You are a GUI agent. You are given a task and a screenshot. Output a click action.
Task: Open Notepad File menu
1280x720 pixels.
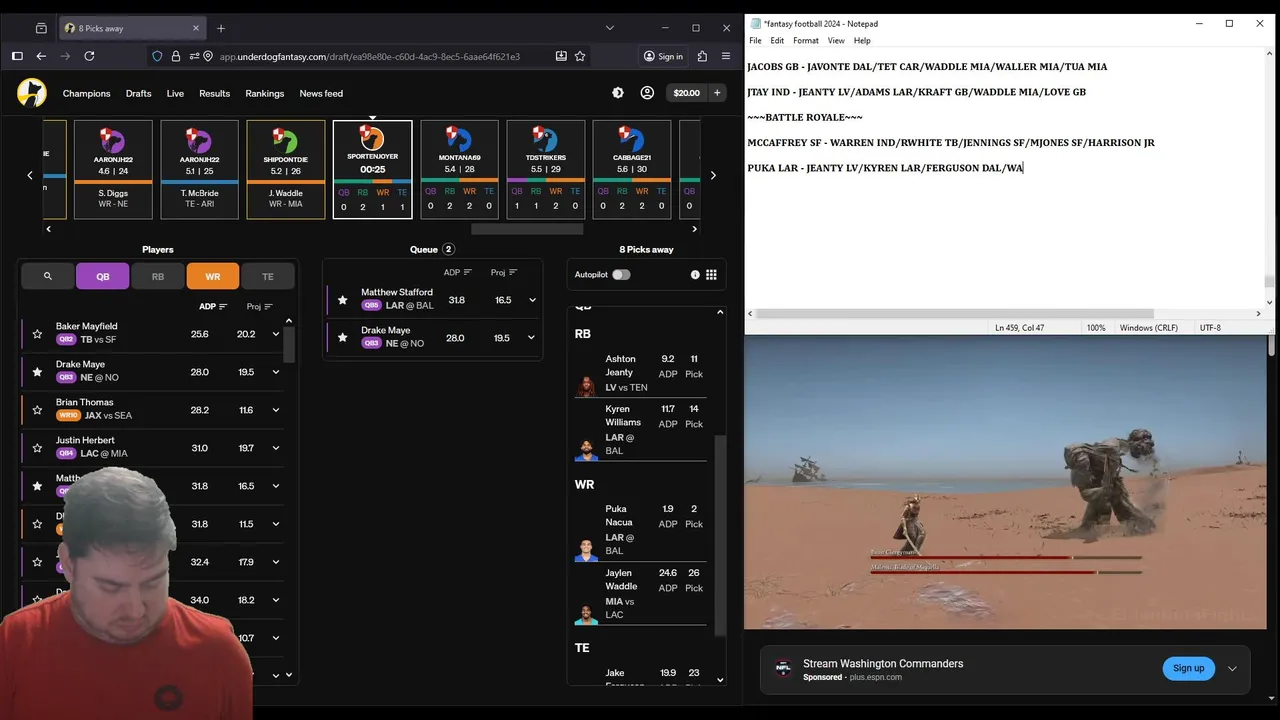[755, 40]
